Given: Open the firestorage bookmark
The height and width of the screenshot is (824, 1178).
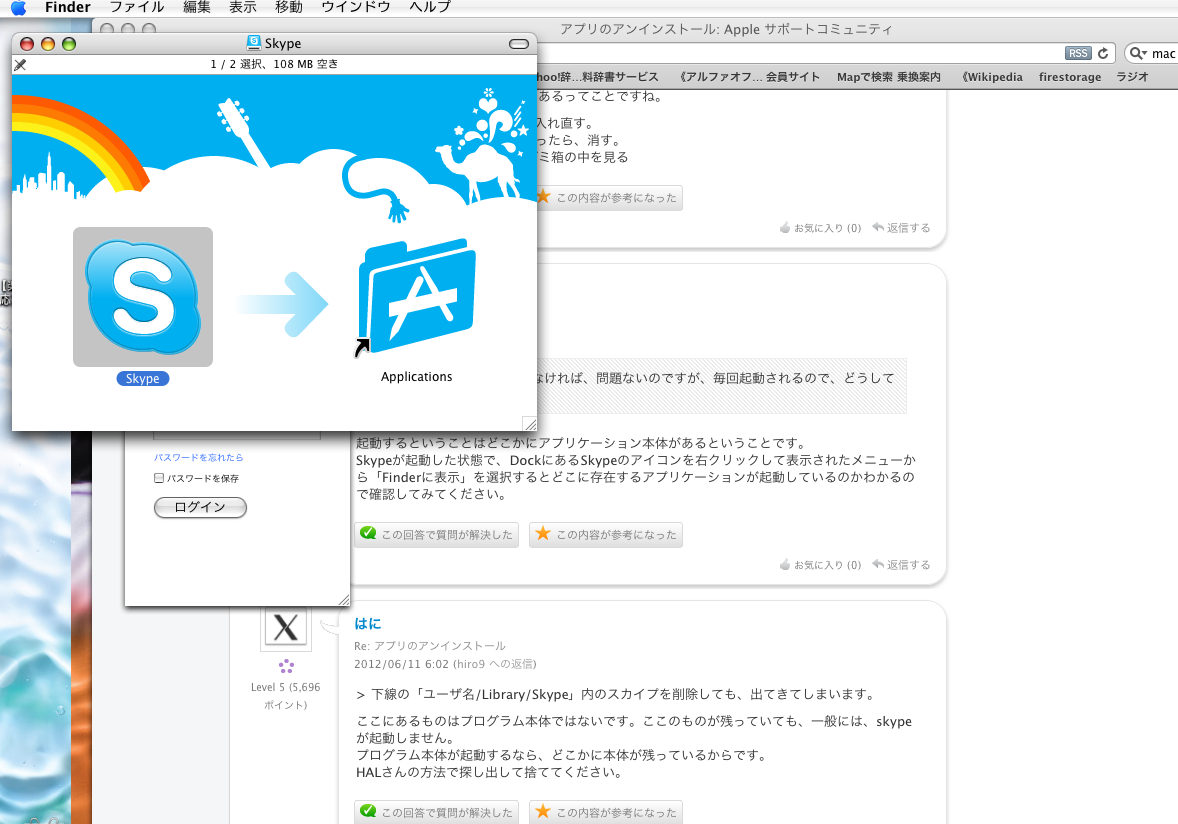Looking at the screenshot, I should [1070, 77].
